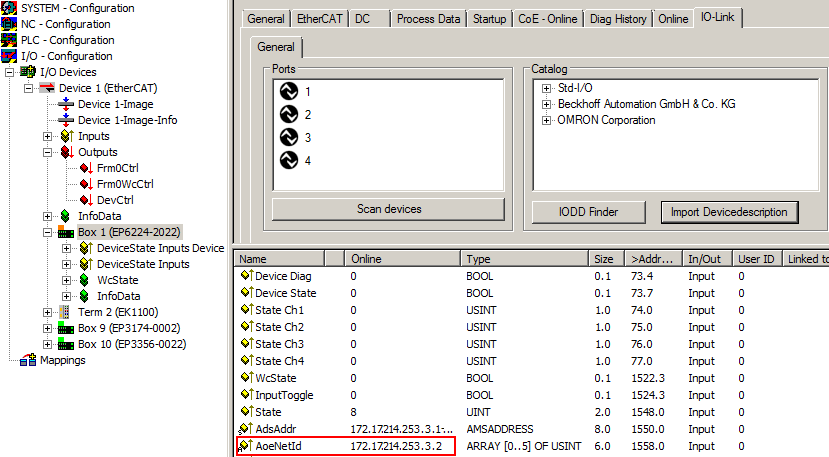The image size is (829, 457).
Task: Click the PLC - Configuration icon
Action: point(9,40)
